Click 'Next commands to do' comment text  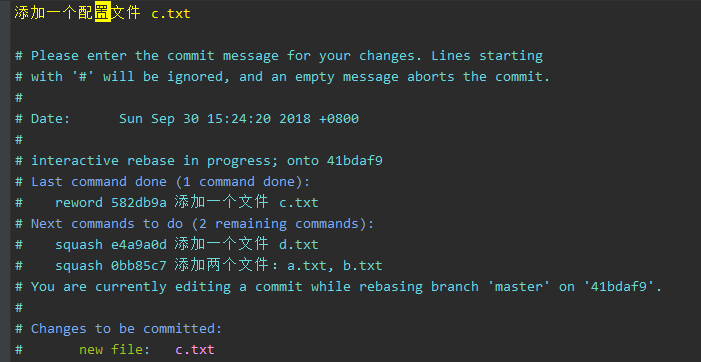click(106, 224)
